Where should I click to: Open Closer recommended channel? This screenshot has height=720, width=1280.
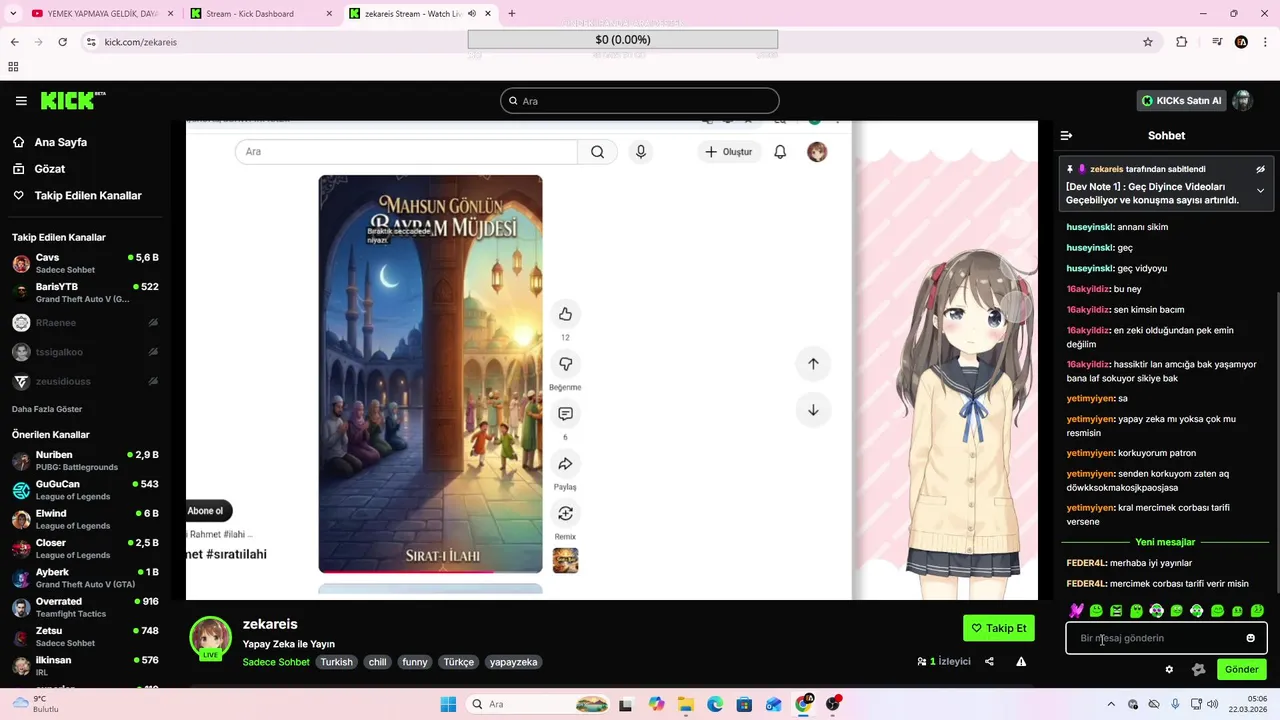pos(85,549)
